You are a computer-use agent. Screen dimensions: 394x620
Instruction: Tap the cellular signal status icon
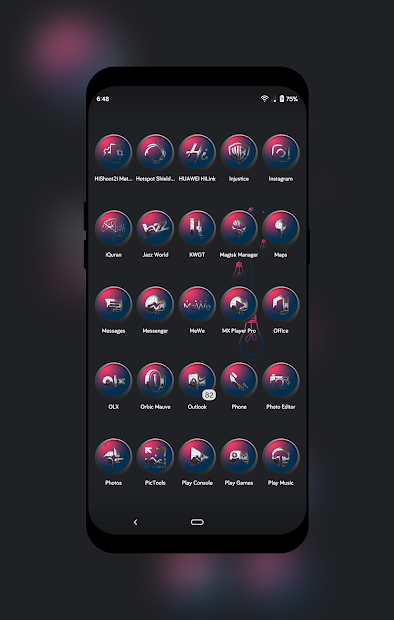pos(273,99)
